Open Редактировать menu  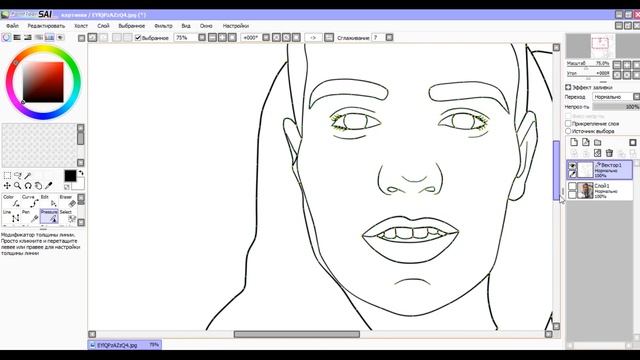tap(46, 26)
